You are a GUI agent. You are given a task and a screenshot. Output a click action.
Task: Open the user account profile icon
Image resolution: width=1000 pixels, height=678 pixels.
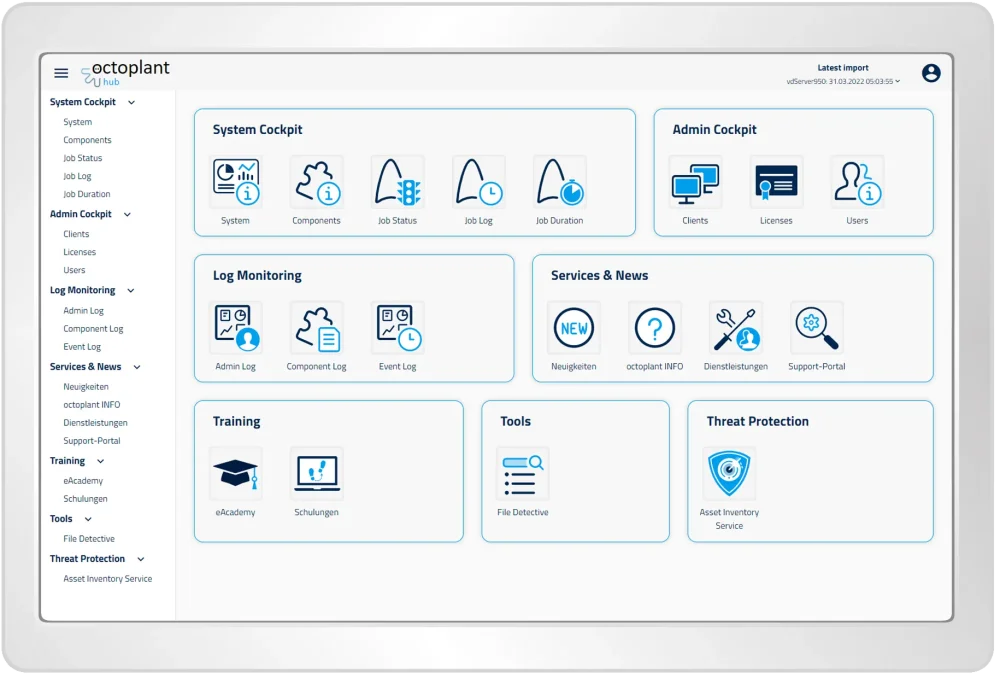pos(931,73)
